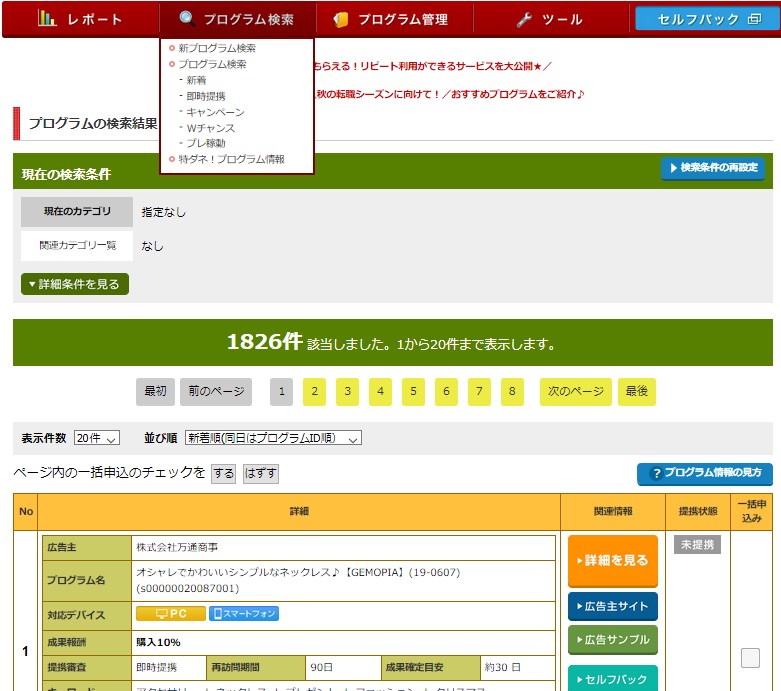Select 新プログラム検索 in the dropdown menu

[x=217, y=48]
